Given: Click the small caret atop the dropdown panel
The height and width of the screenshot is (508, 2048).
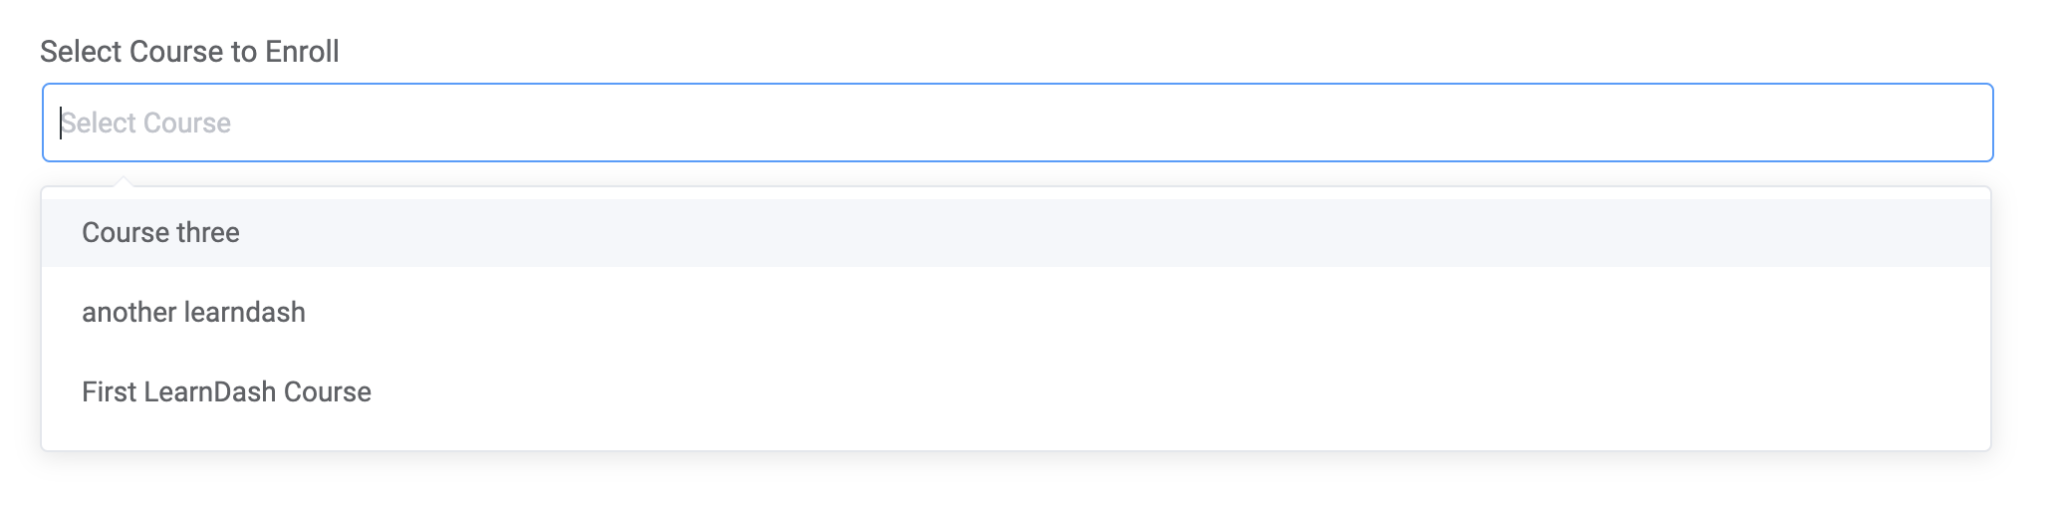Looking at the screenshot, I should (x=123, y=182).
